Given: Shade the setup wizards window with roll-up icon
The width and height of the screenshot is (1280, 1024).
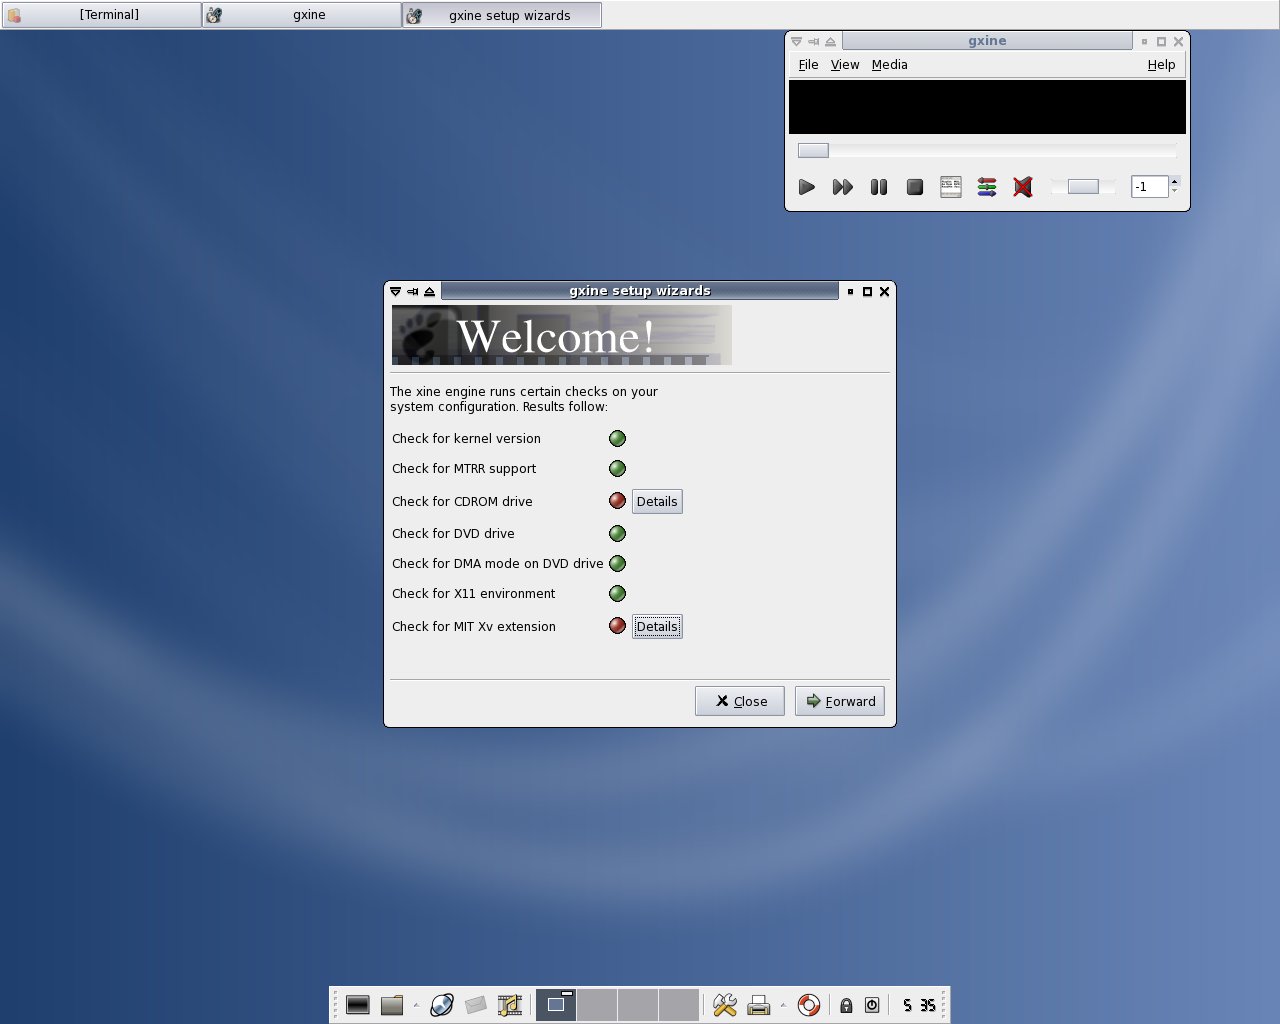Looking at the screenshot, I should pos(429,292).
